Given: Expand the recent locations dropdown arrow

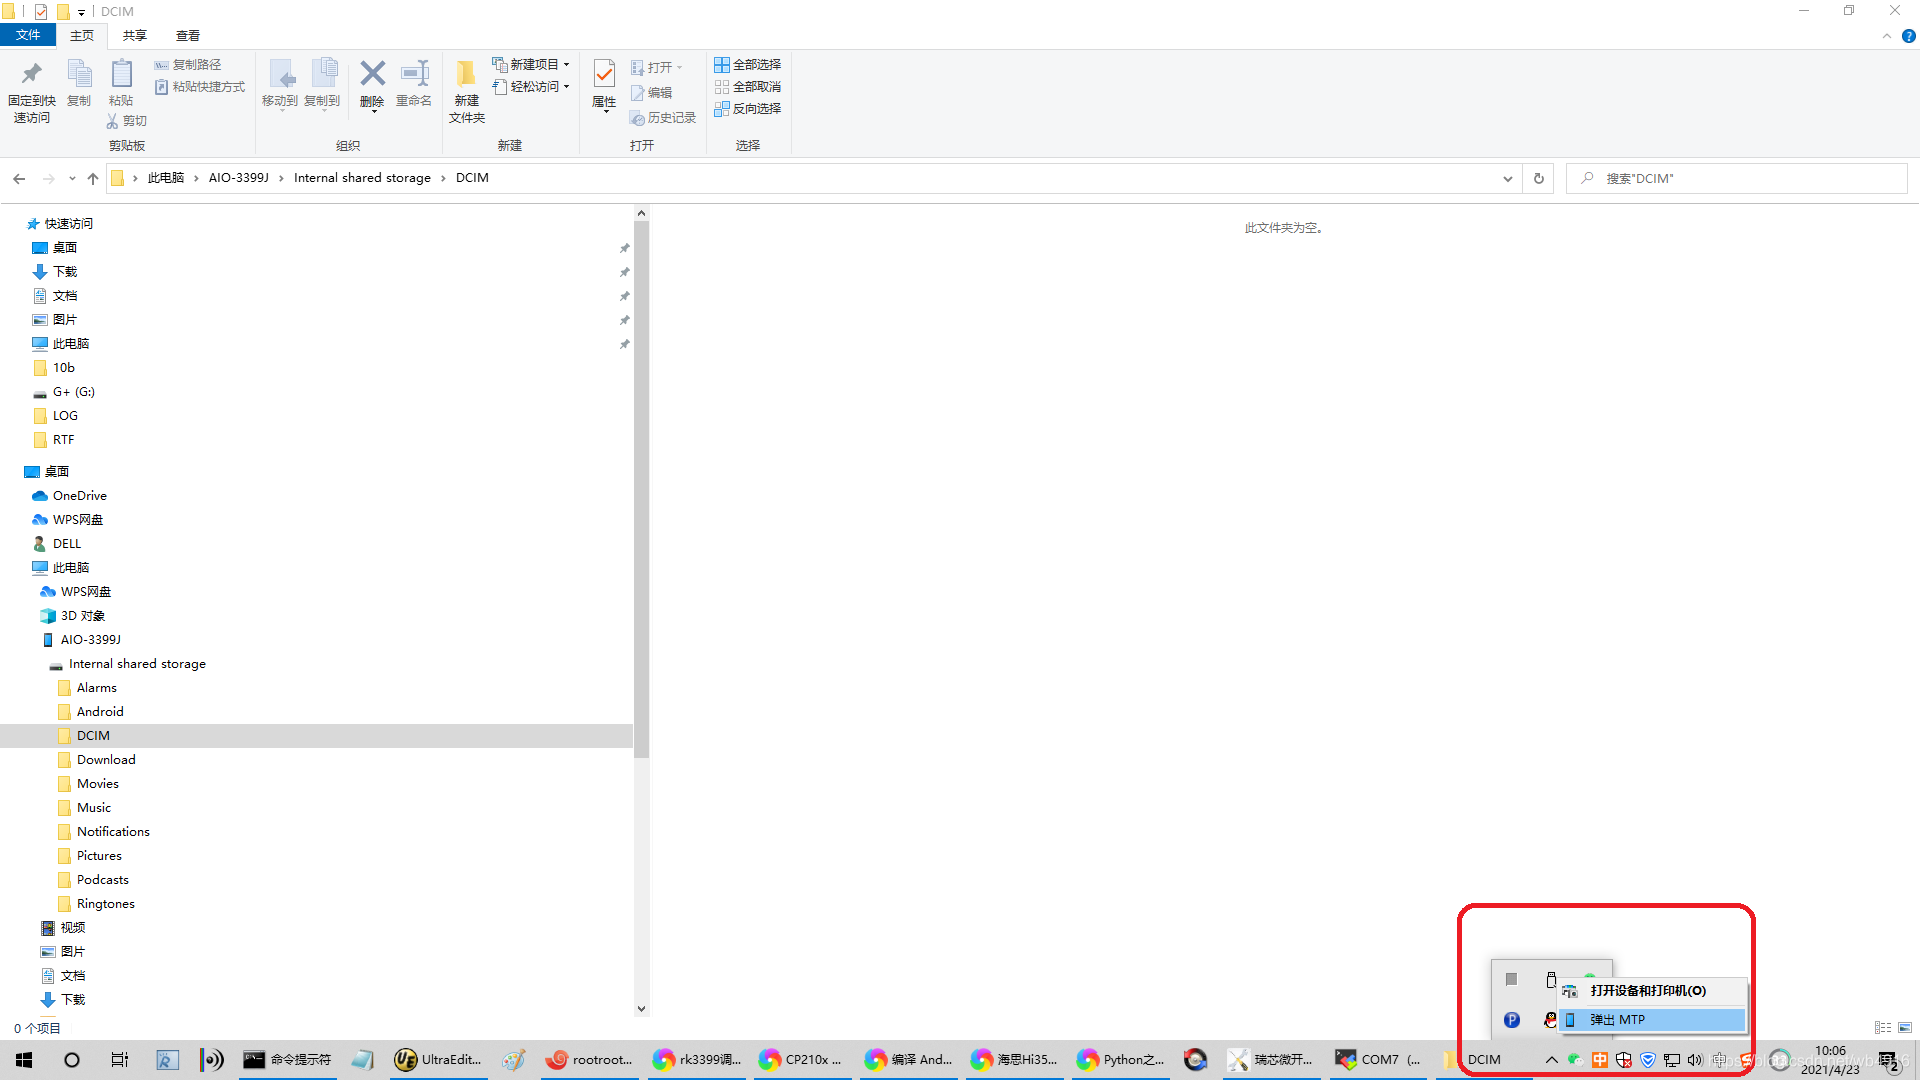Looking at the screenshot, I should point(72,178).
